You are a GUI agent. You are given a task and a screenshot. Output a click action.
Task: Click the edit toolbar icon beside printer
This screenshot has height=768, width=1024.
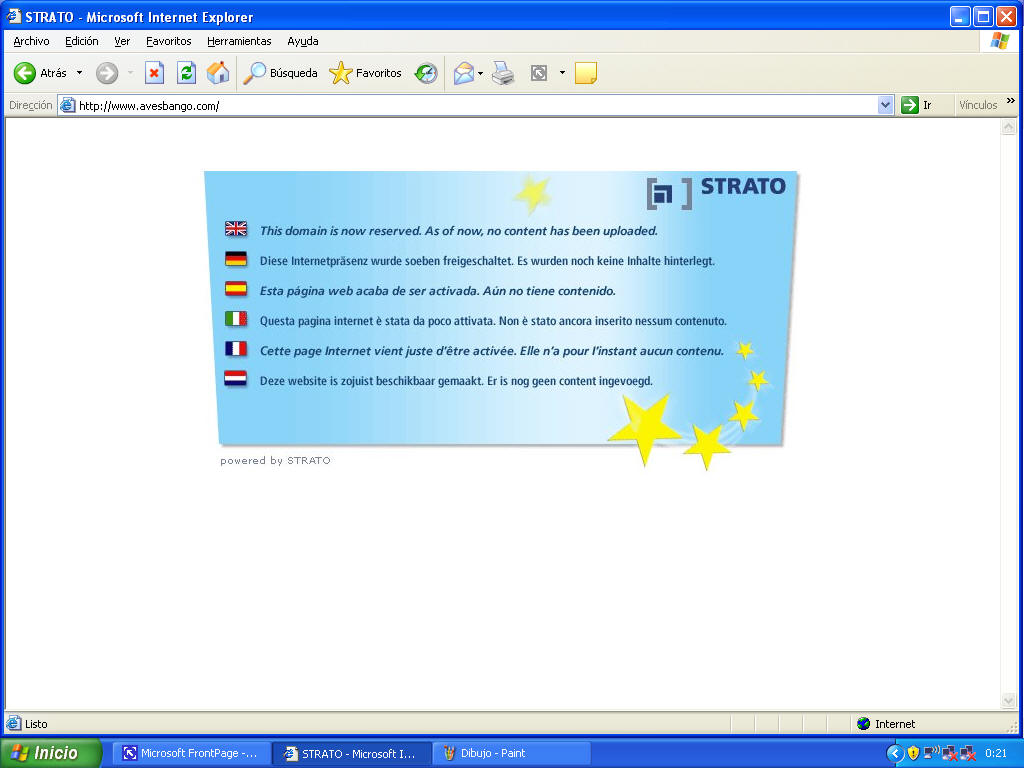[x=539, y=73]
